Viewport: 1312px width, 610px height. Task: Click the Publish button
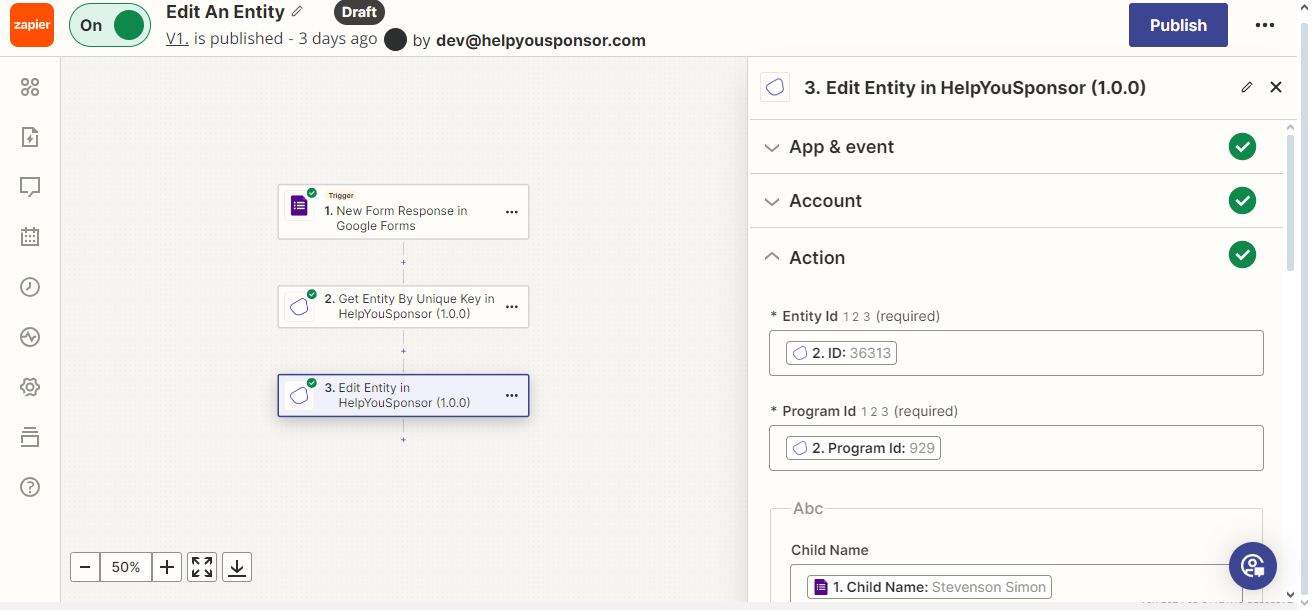pos(1178,25)
